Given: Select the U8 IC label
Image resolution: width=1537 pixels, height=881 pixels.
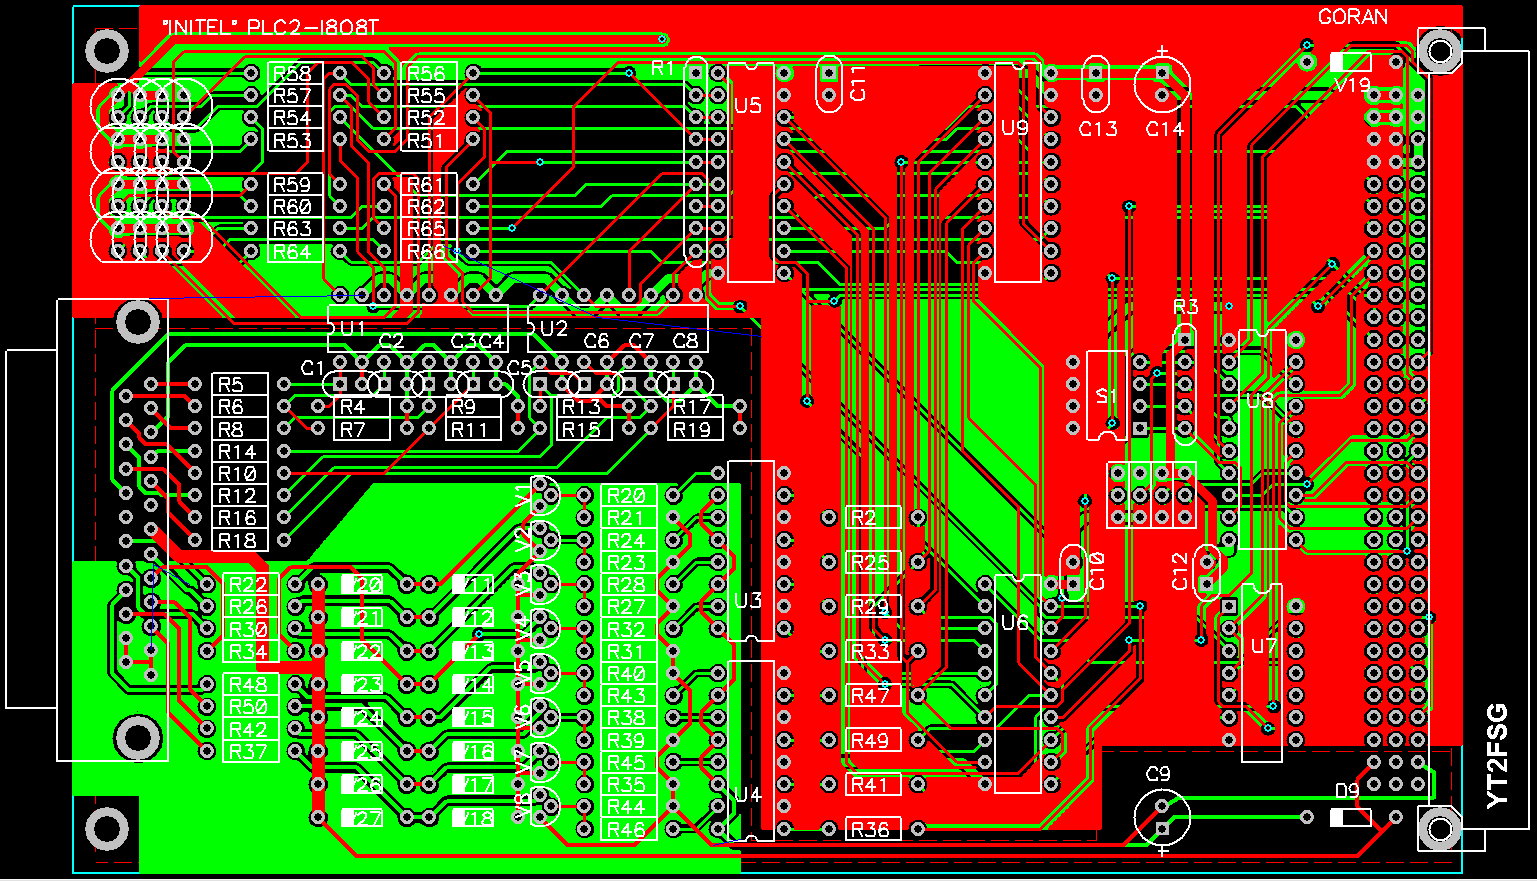Looking at the screenshot, I should (1261, 401).
